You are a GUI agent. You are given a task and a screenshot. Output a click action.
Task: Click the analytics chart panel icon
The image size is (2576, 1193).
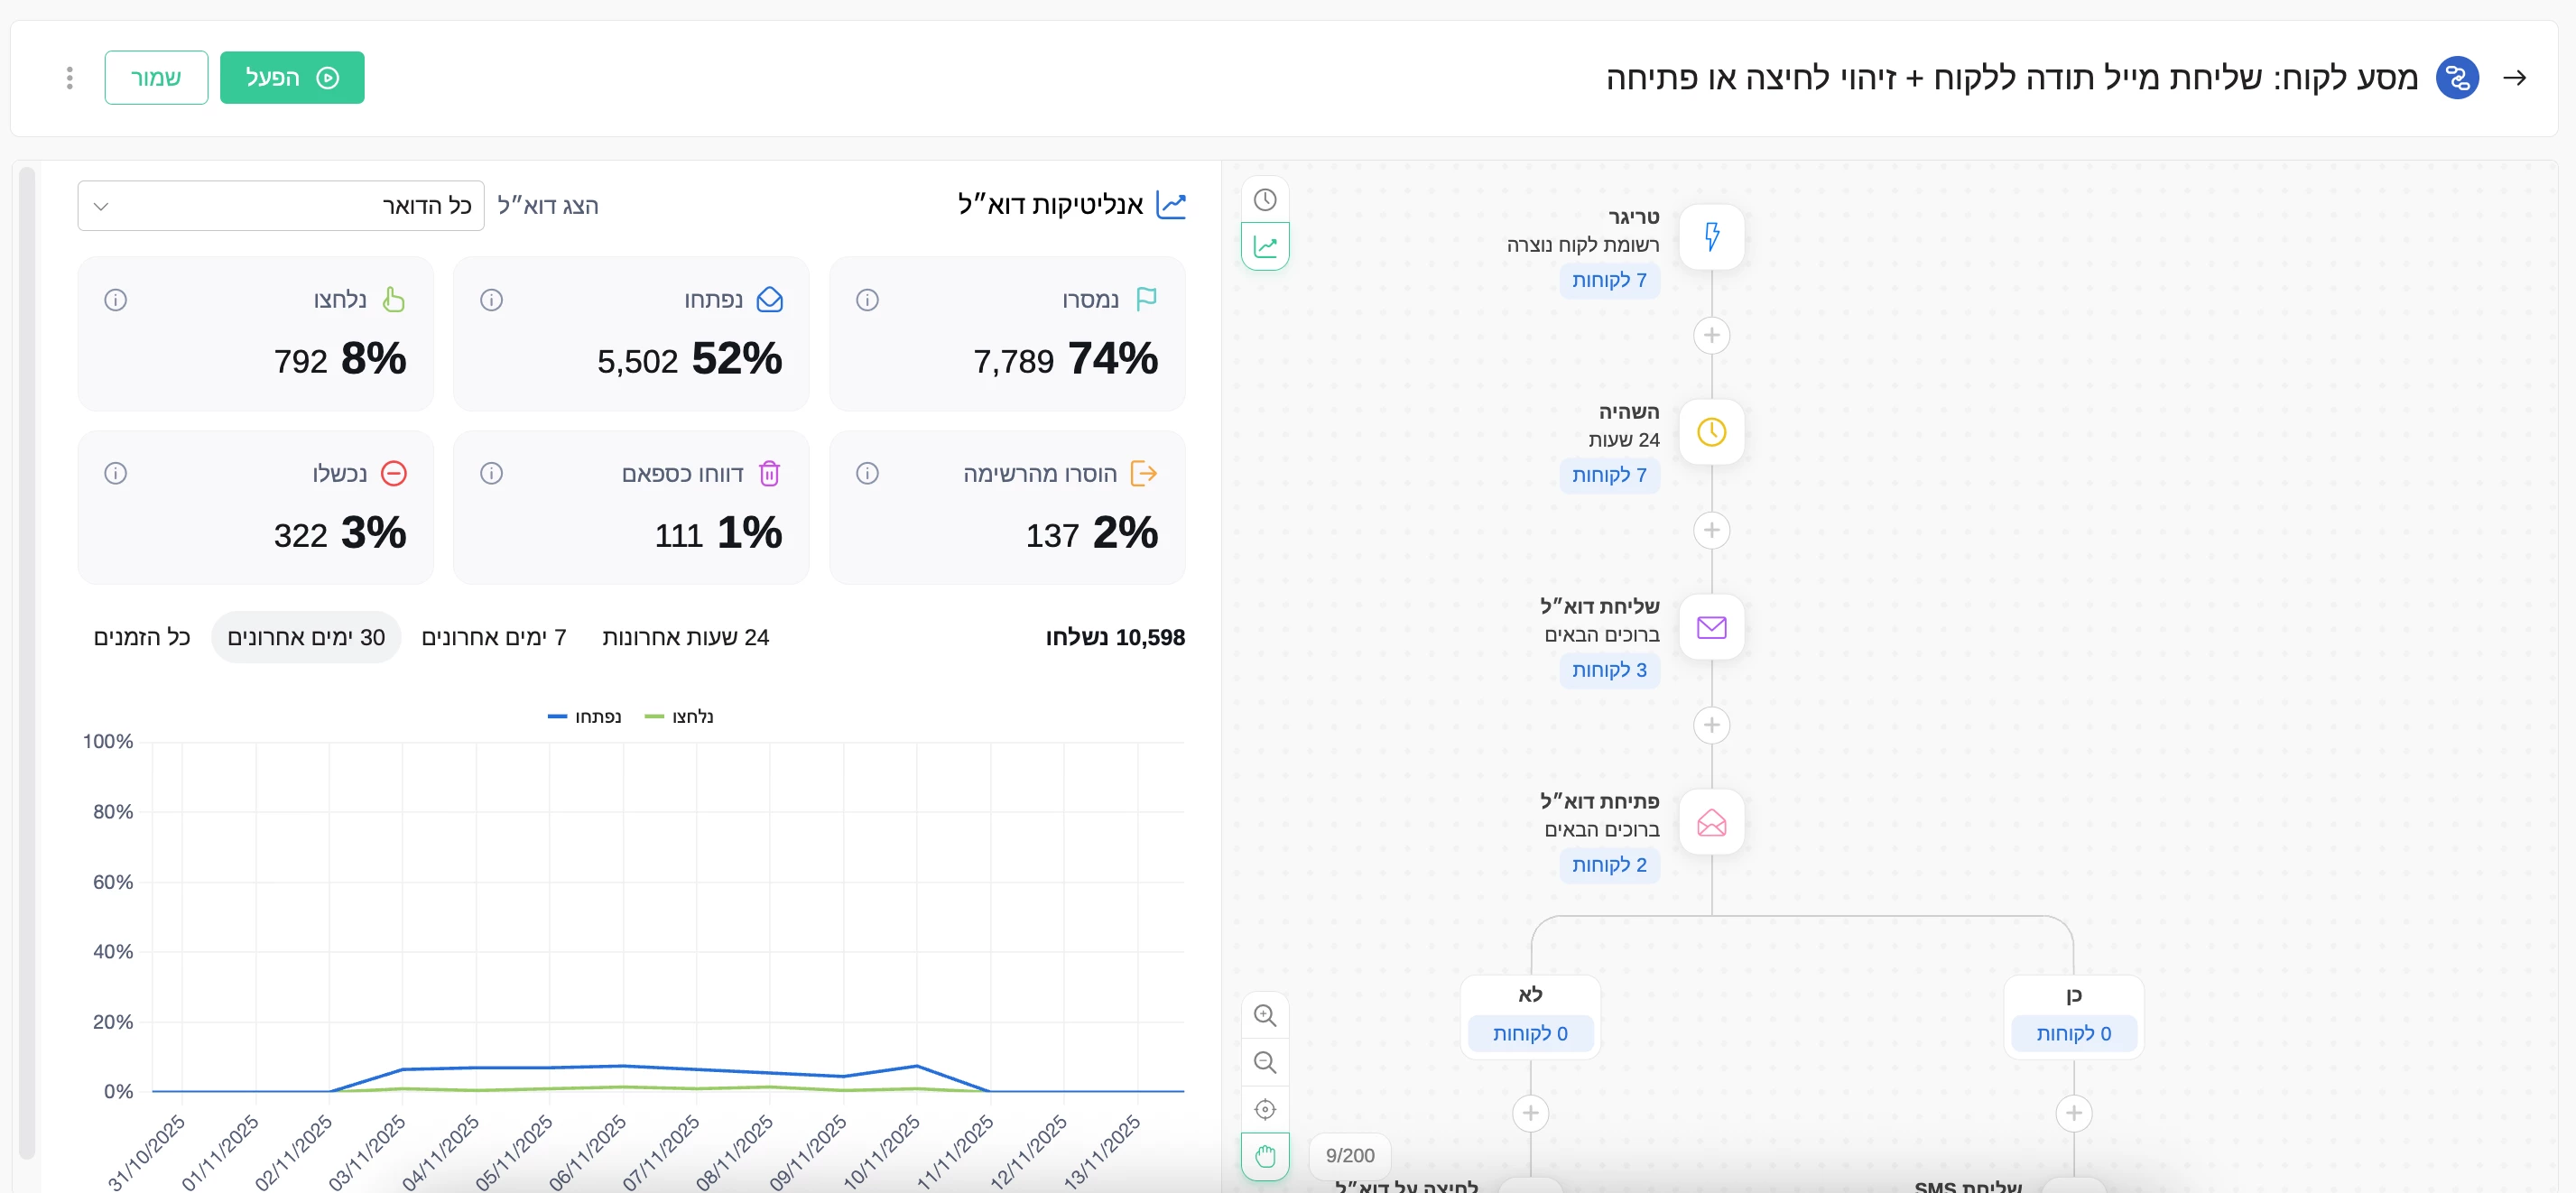pos(1265,246)
